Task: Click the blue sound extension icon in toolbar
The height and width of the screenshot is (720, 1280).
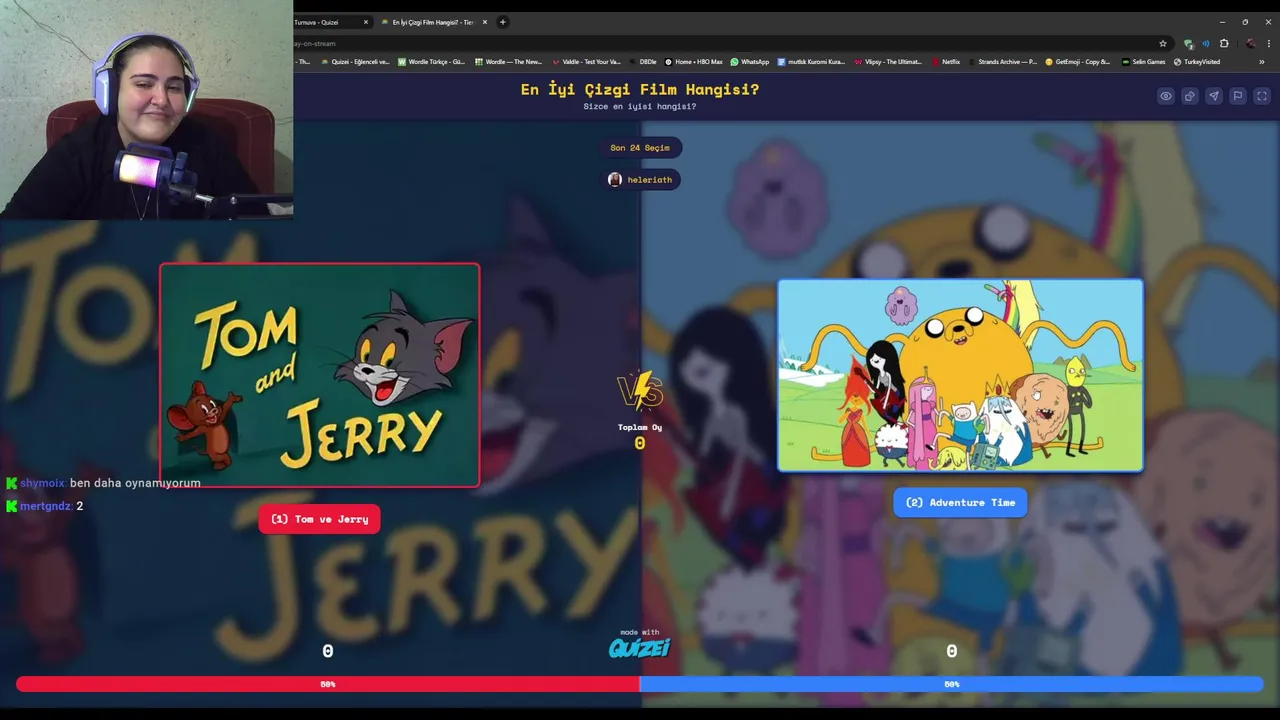Action: click(x=1205, y=44)
